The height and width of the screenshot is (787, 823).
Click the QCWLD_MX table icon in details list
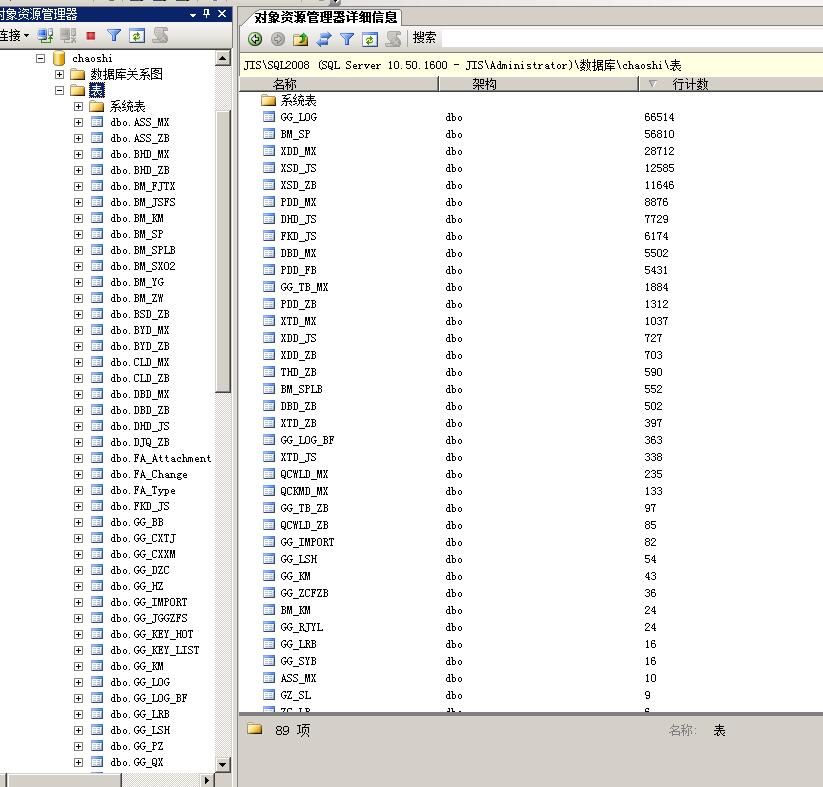269,474
